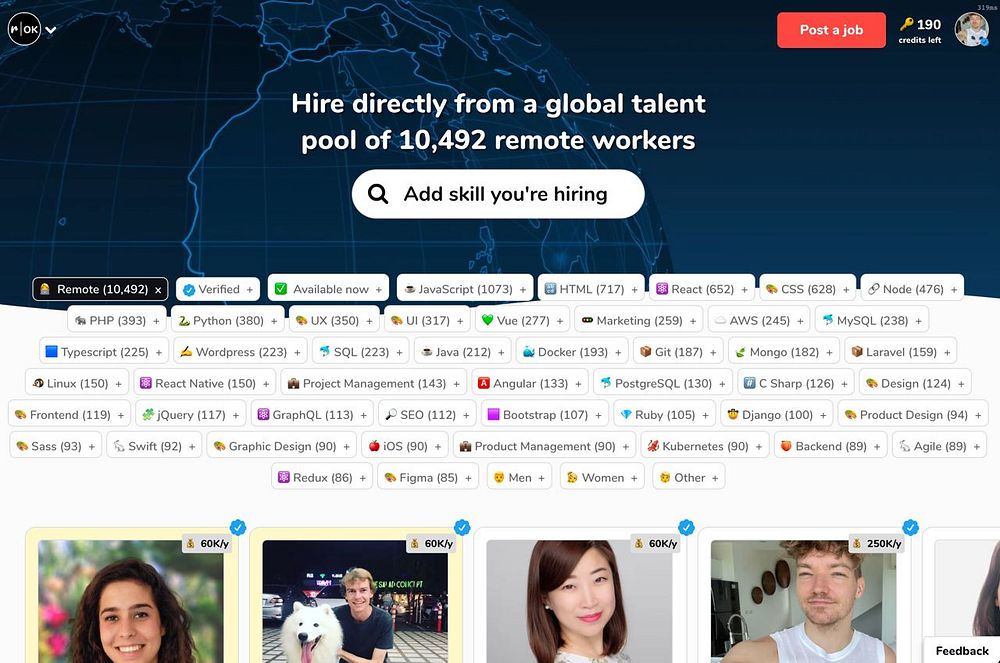Click the Kubernetes (90) tag icon
Screen dimensions: 1000x663
(653, 446)
